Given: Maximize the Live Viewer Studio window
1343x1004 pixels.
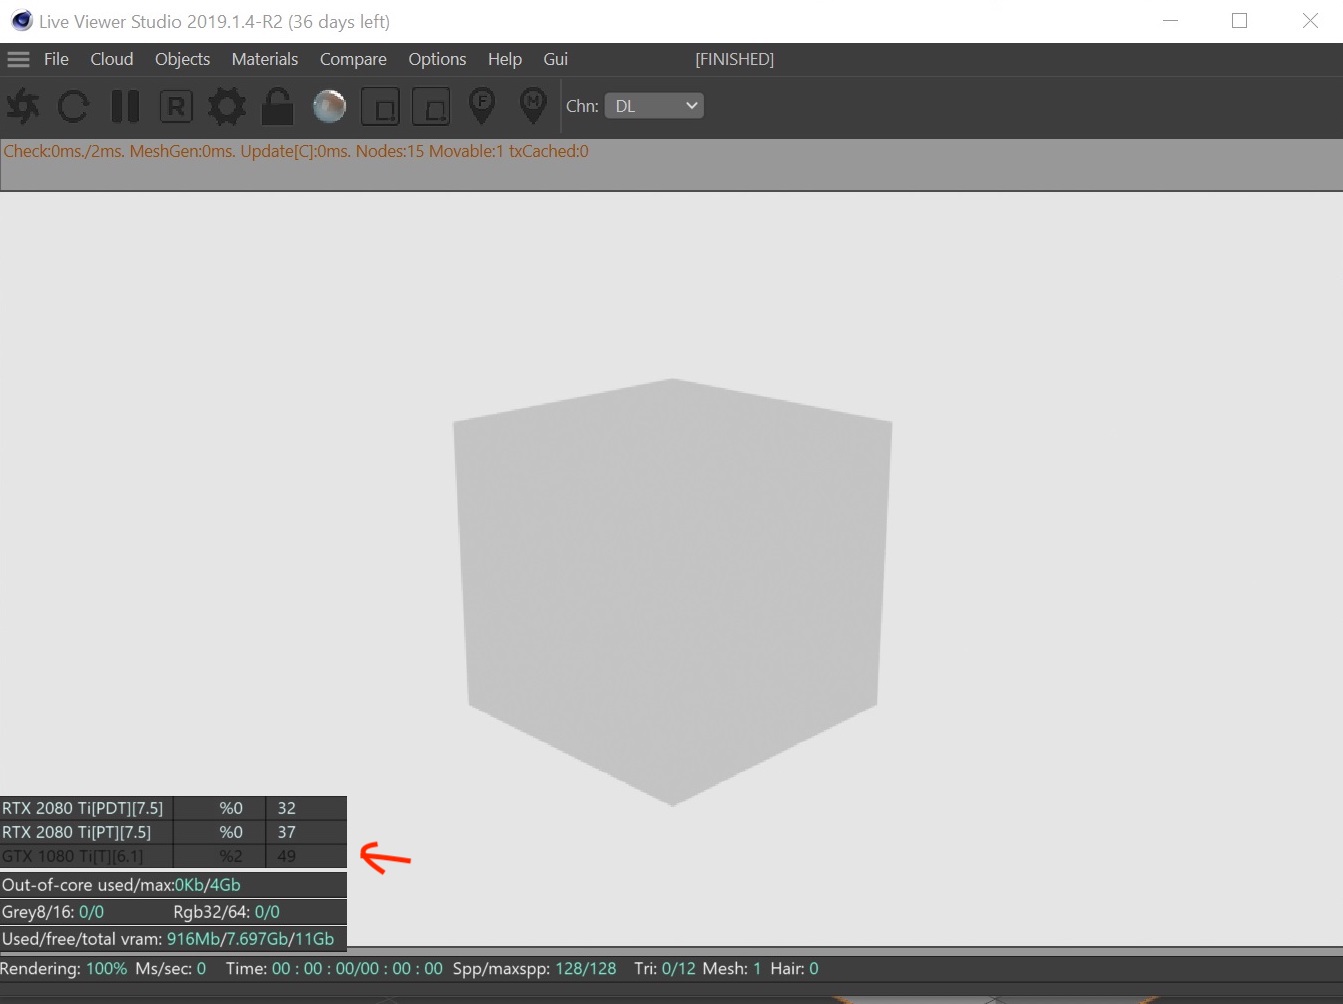Looking at the screenshot, I should pyautogui.click(x=1240, y=21).
